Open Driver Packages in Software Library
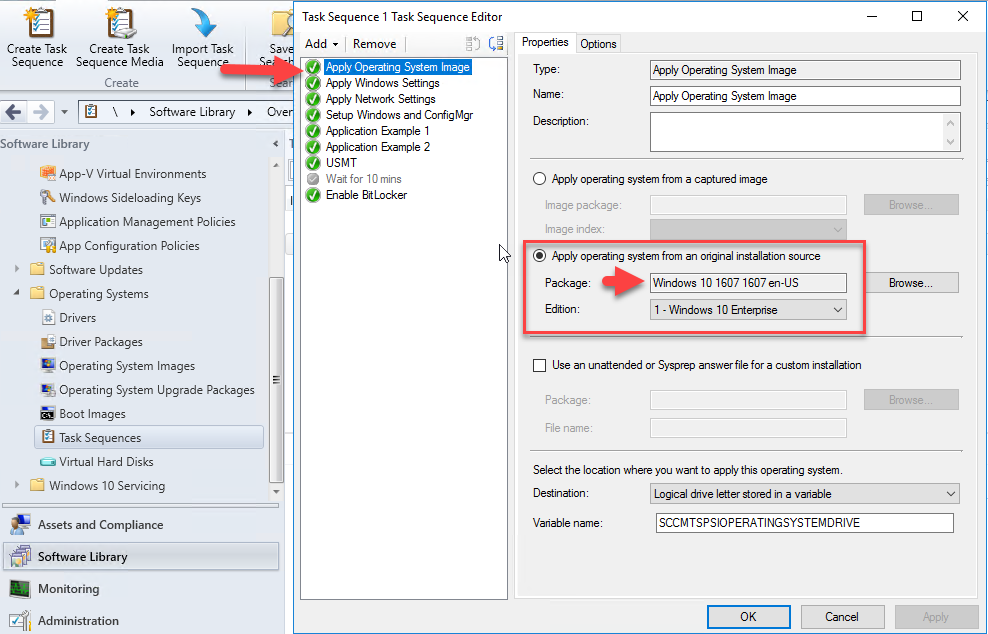The height and width of the screenshot is (634, 988). (100, 342)
